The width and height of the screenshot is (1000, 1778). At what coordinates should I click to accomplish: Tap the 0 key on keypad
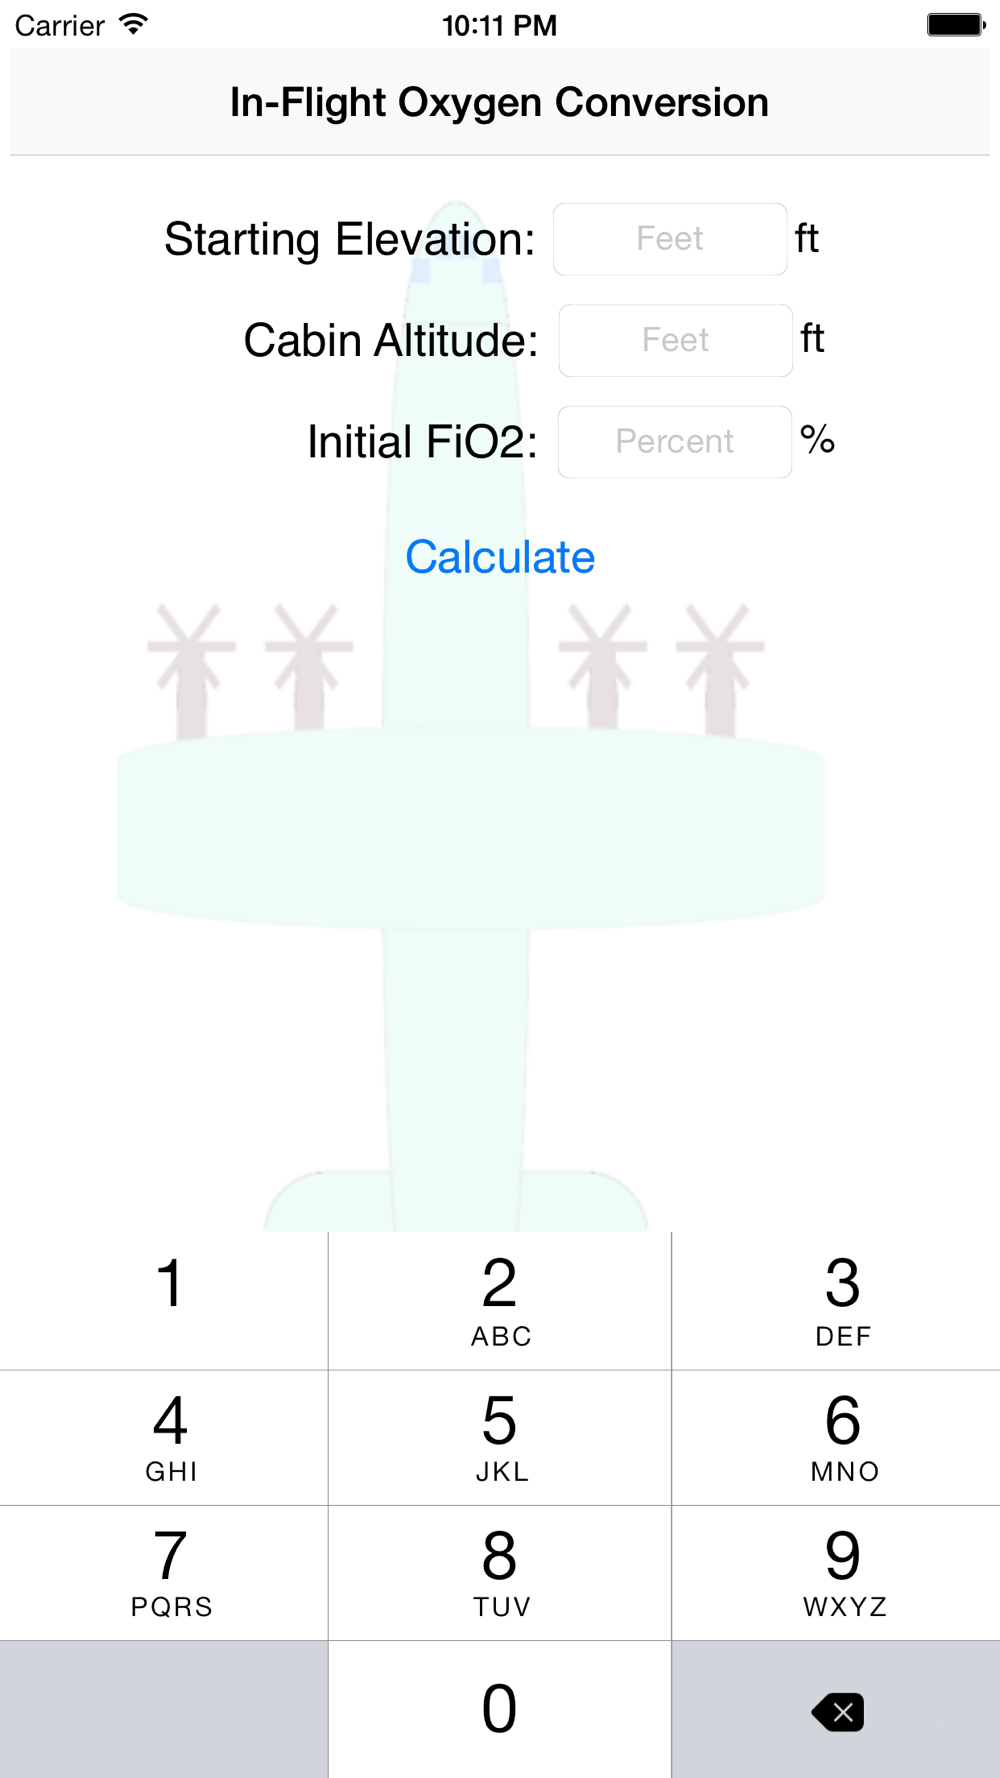[x=500, y=1710]
